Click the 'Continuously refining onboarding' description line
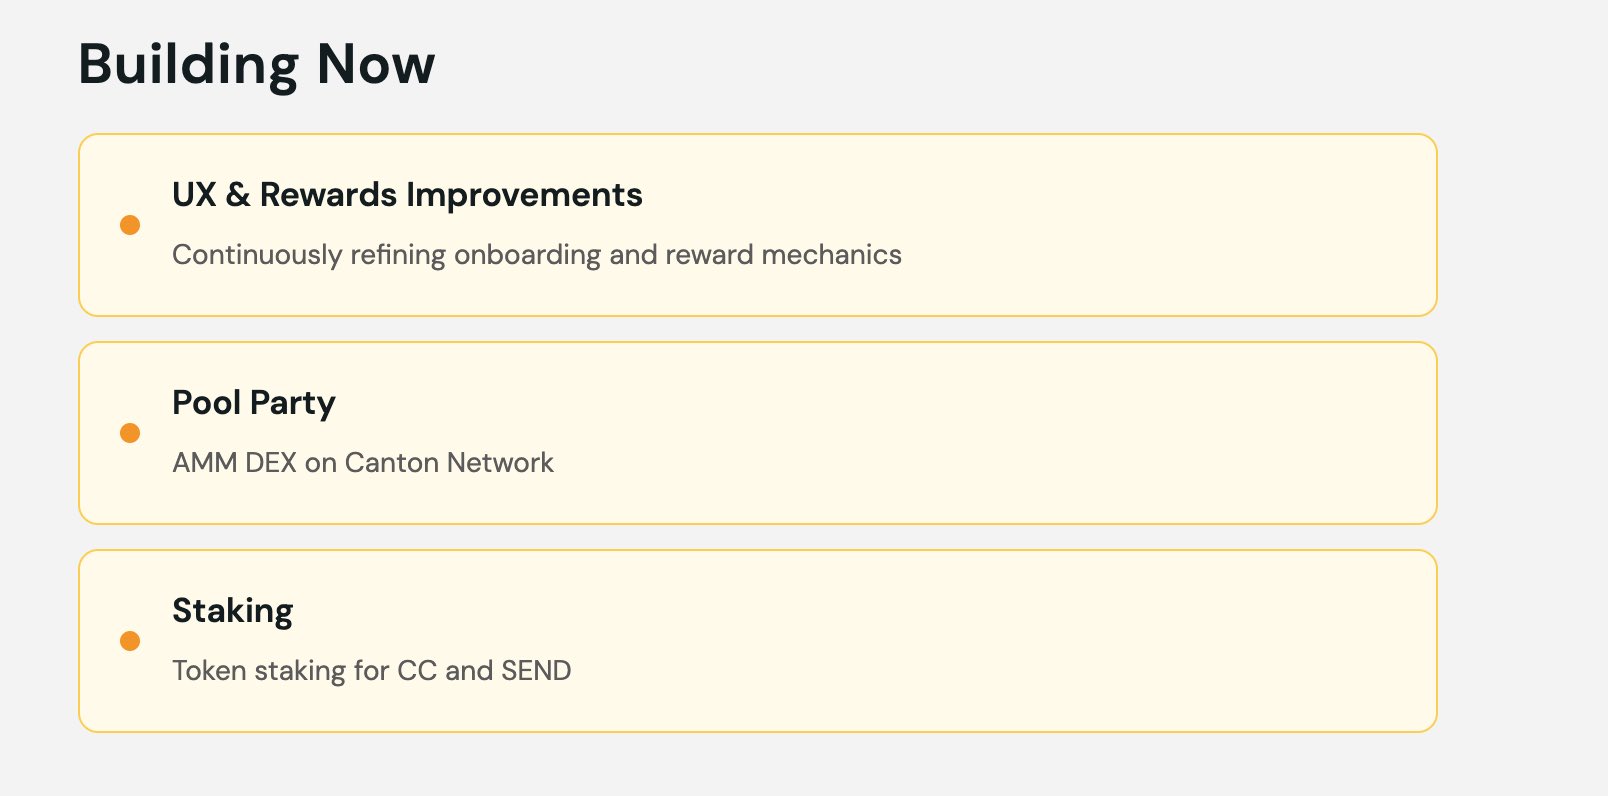Viewport: 1608px width, 796px height. (x=536, y=255)
